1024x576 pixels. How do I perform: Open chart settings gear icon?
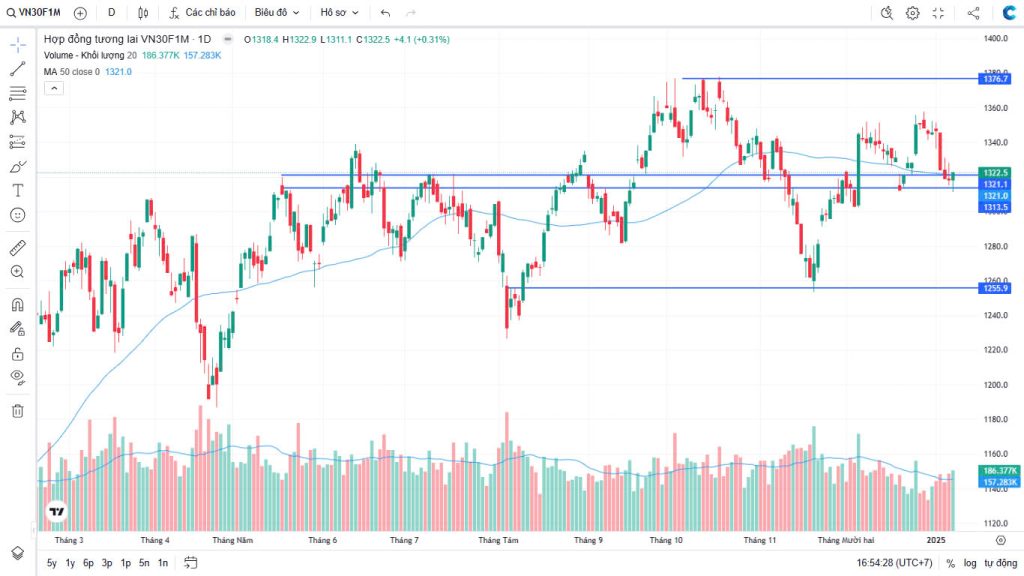[x=912, y=13]
